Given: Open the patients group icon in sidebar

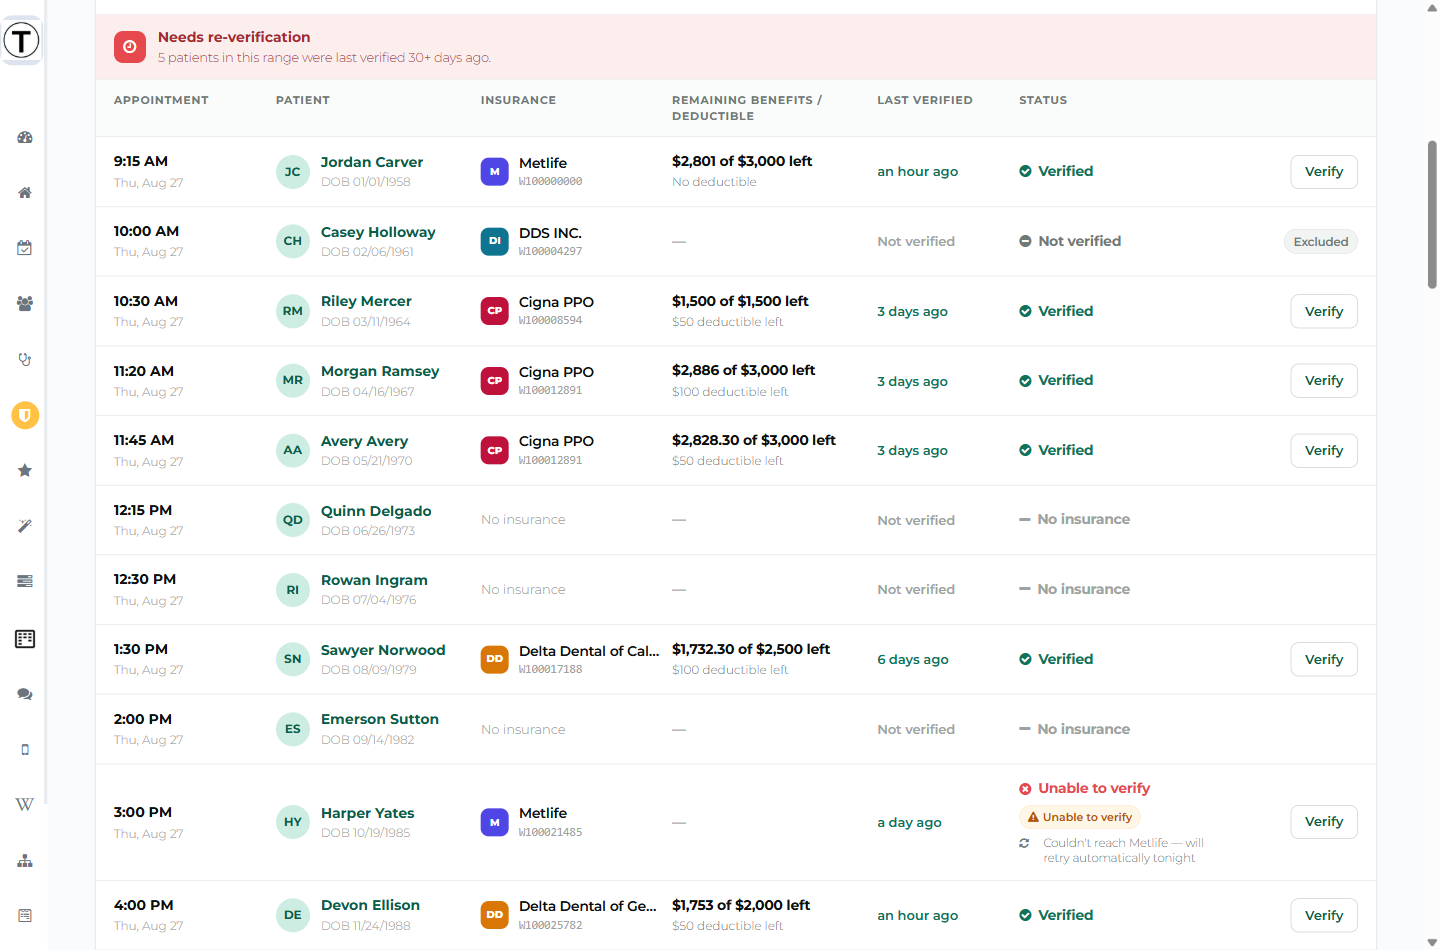Looking at the screenshot, I should tap(25, 304).
